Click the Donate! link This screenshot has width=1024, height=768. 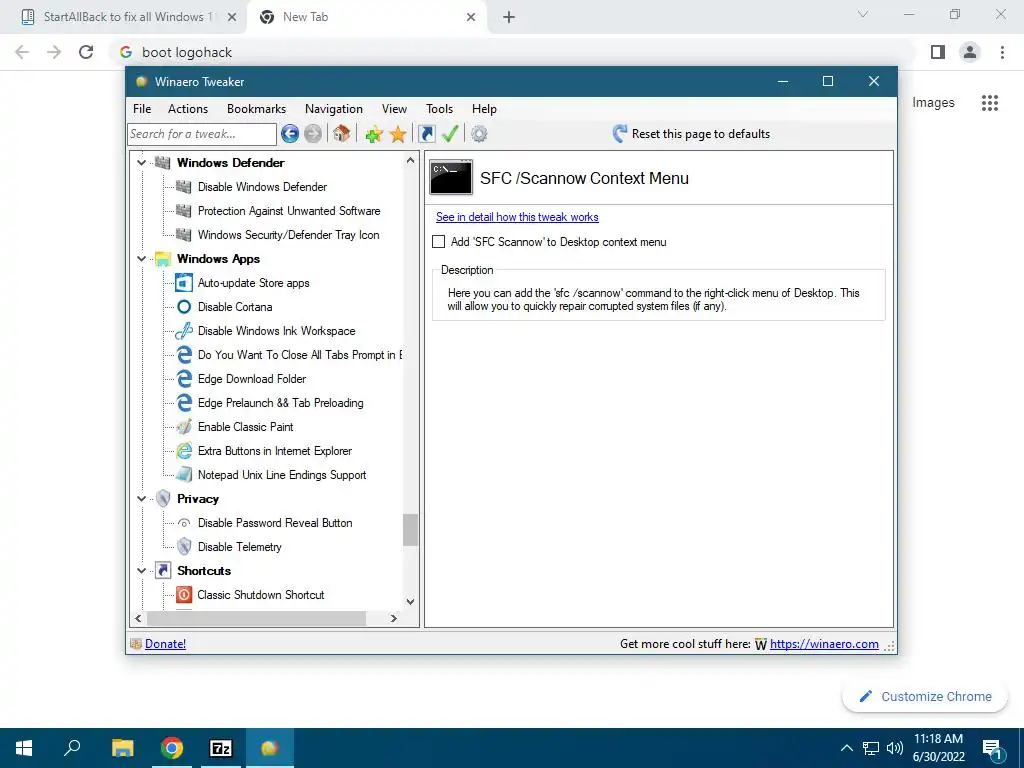click(165, 644)
